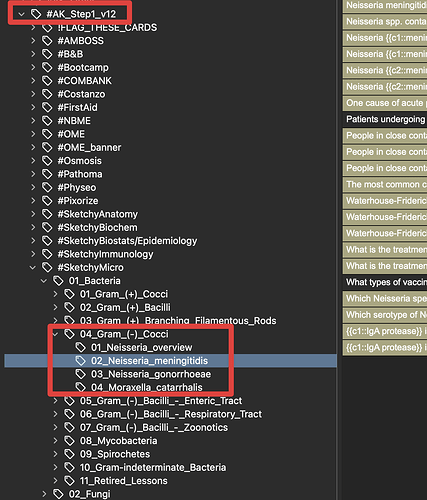The height and width of the screenshot is (500, 427).
Task: Click the tag icon beside #SketchyImmunology
Action: click(x=47, y=254)
